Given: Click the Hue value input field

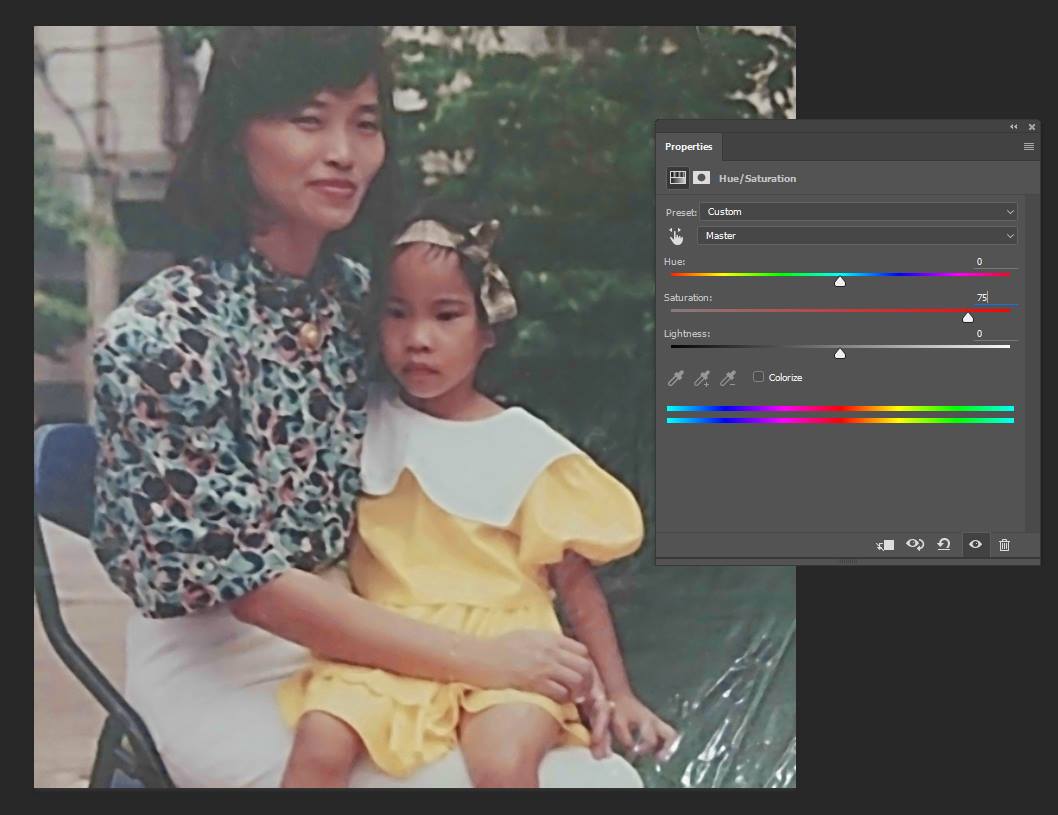Looking at the screenshot, I should click(994, 262).
